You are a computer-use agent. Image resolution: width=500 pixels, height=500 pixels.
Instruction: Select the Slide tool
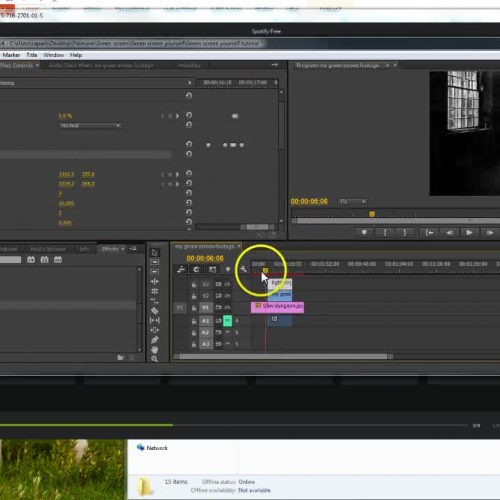pos(155,330)
